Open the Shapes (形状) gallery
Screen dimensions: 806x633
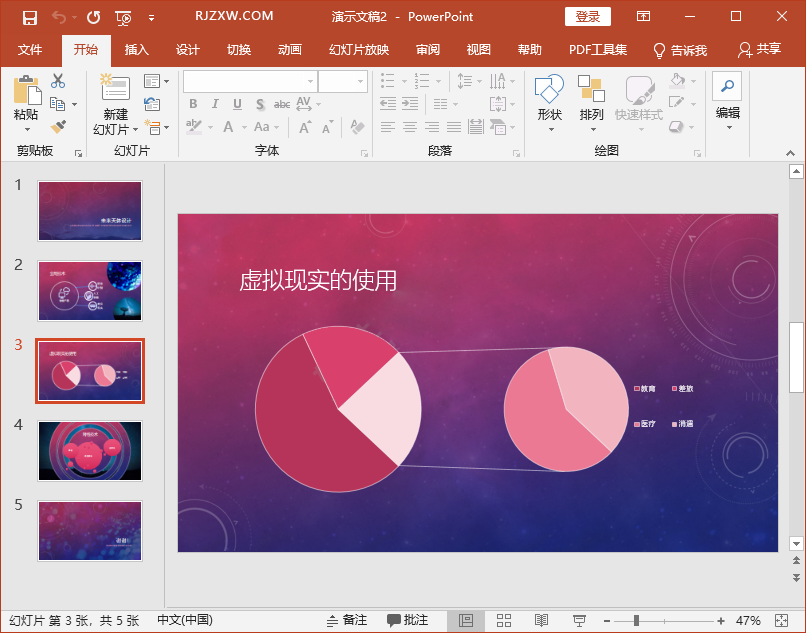pos(549,103)
